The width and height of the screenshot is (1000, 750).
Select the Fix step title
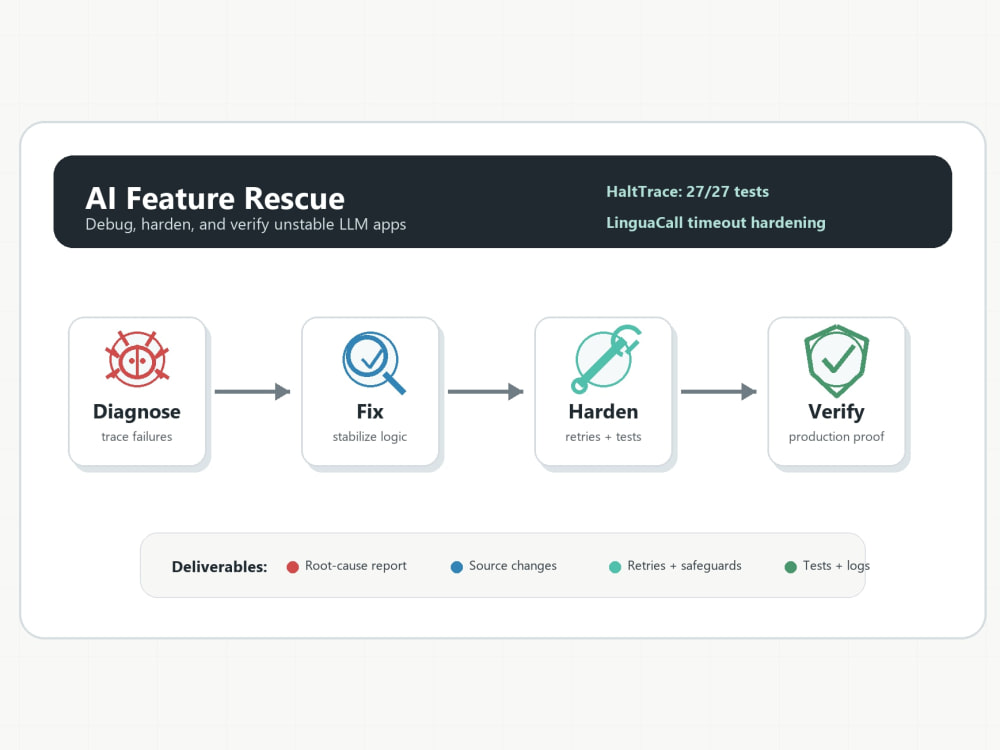click(x=370, y=411)
